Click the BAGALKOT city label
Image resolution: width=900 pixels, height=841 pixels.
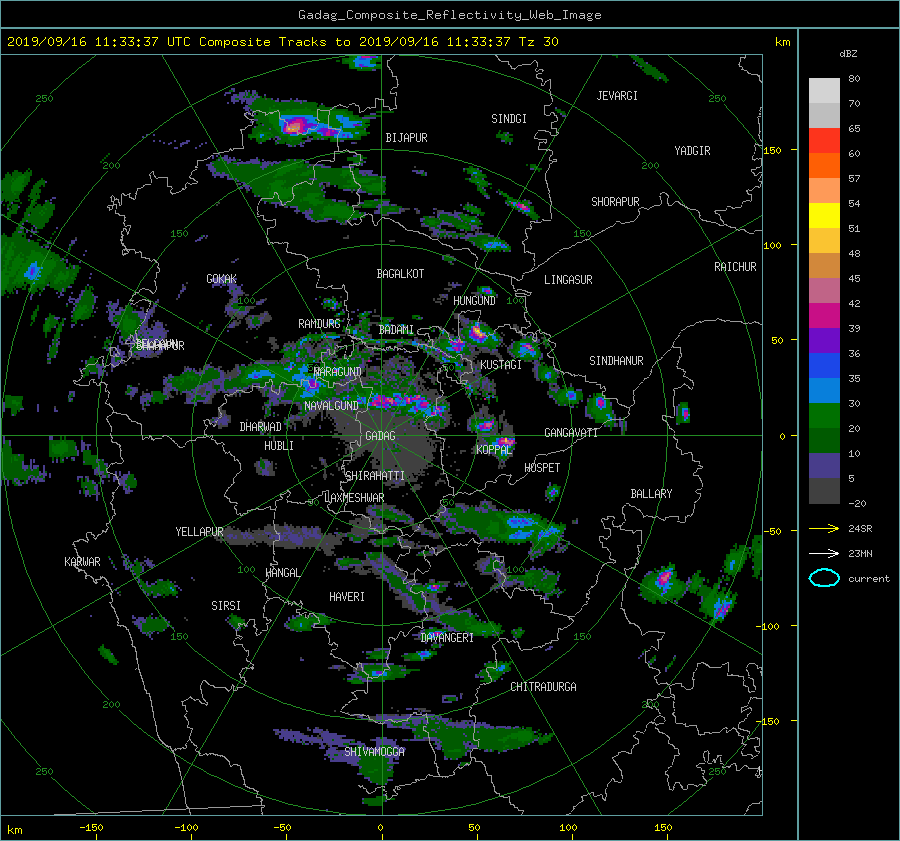[x=400, y=274]
